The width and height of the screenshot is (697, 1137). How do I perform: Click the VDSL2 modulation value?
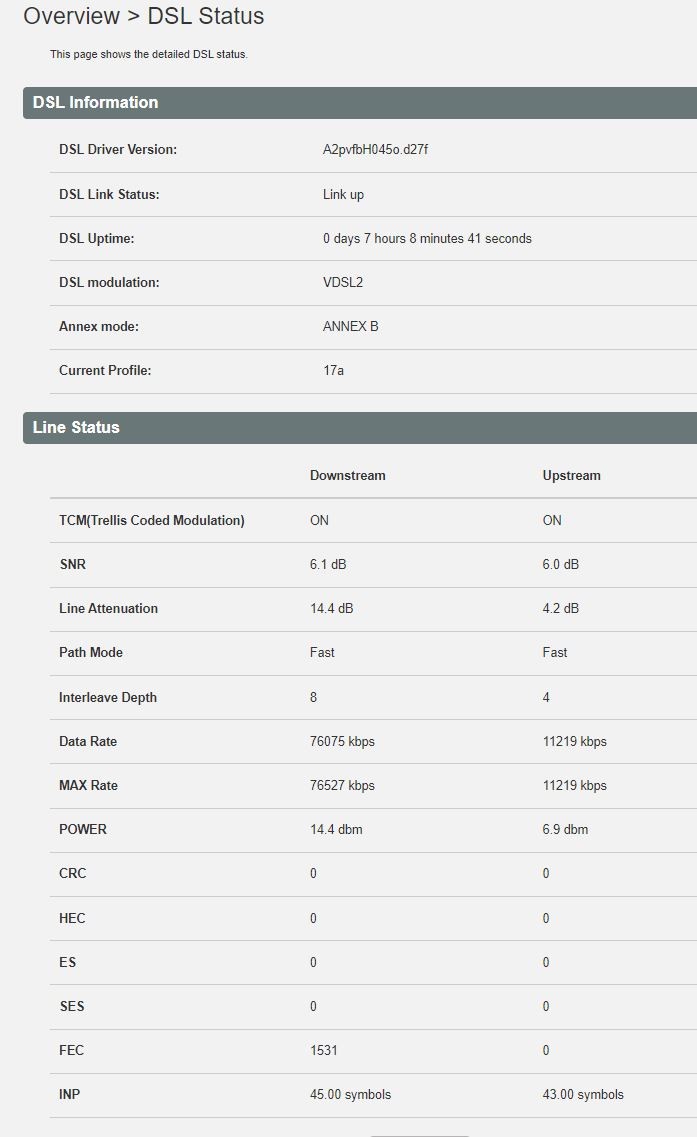[342, 282]
